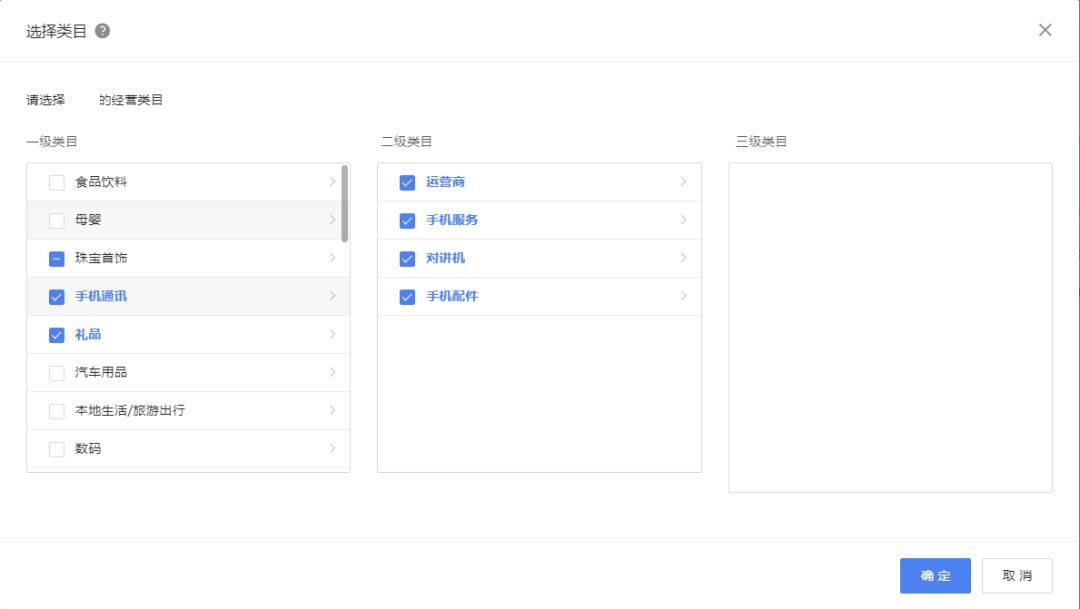Disable the 对讲机 checkbox
The width and height of the screenshot is (1080, 609).
pos(406,258)
